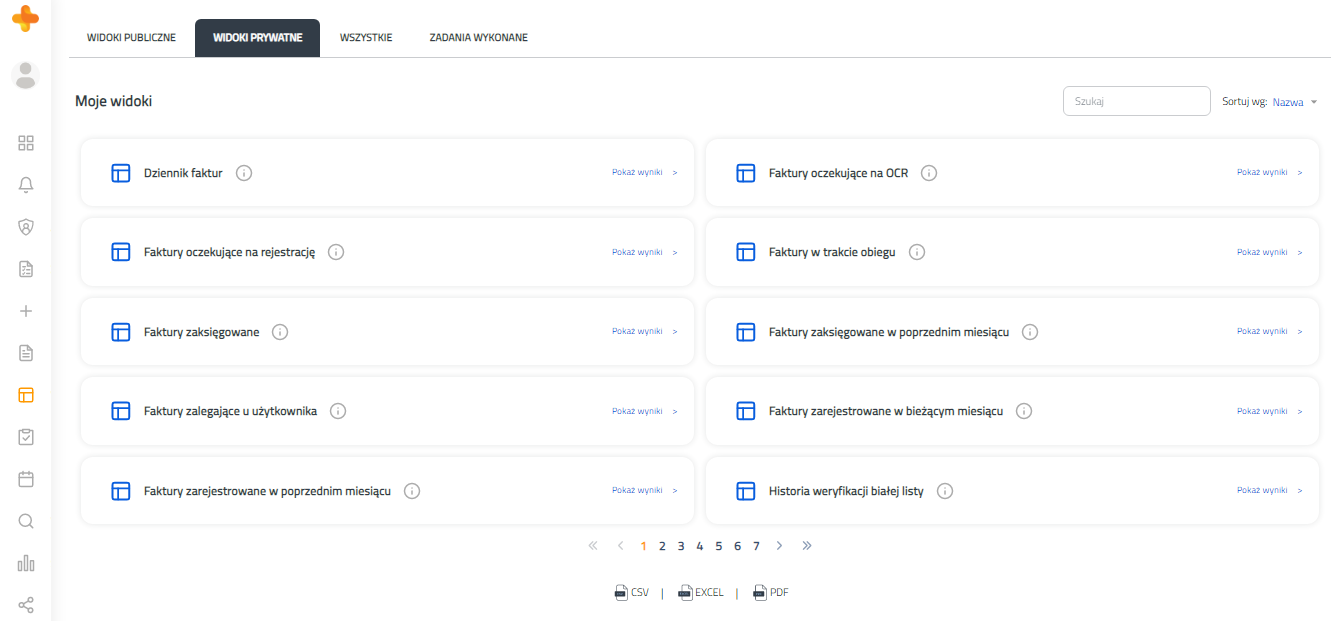Go to previous page arrow
This screenshot has height=621, width=1336.
(x=620, y=546)
